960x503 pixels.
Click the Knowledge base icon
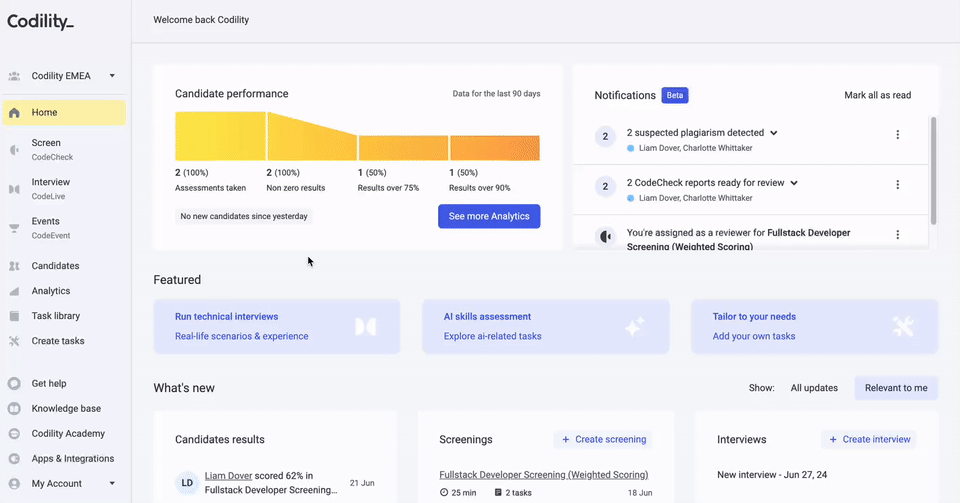coord(14,409)
